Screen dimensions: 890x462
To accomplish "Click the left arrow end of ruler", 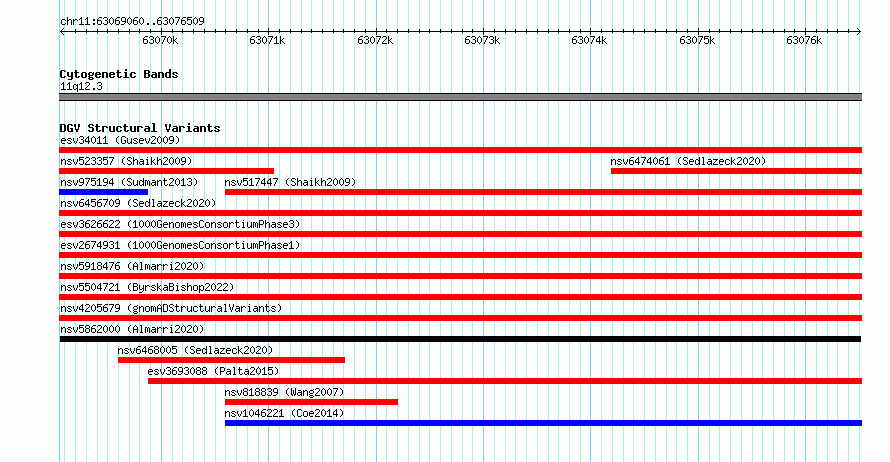I will [62, 32].
